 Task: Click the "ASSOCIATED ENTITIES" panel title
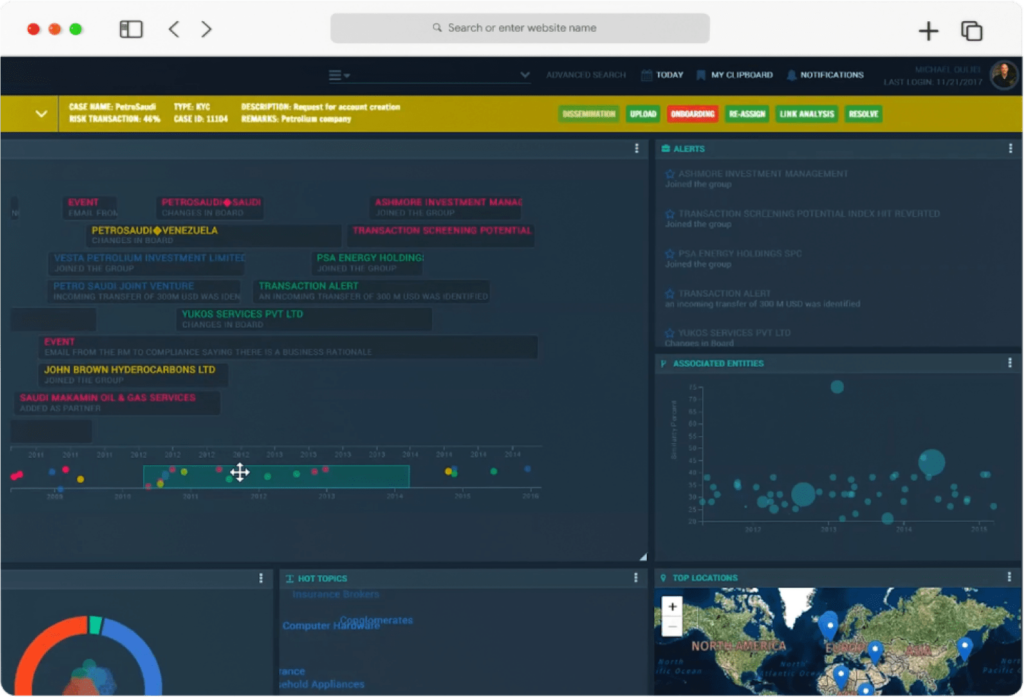(x=718, y=364)
